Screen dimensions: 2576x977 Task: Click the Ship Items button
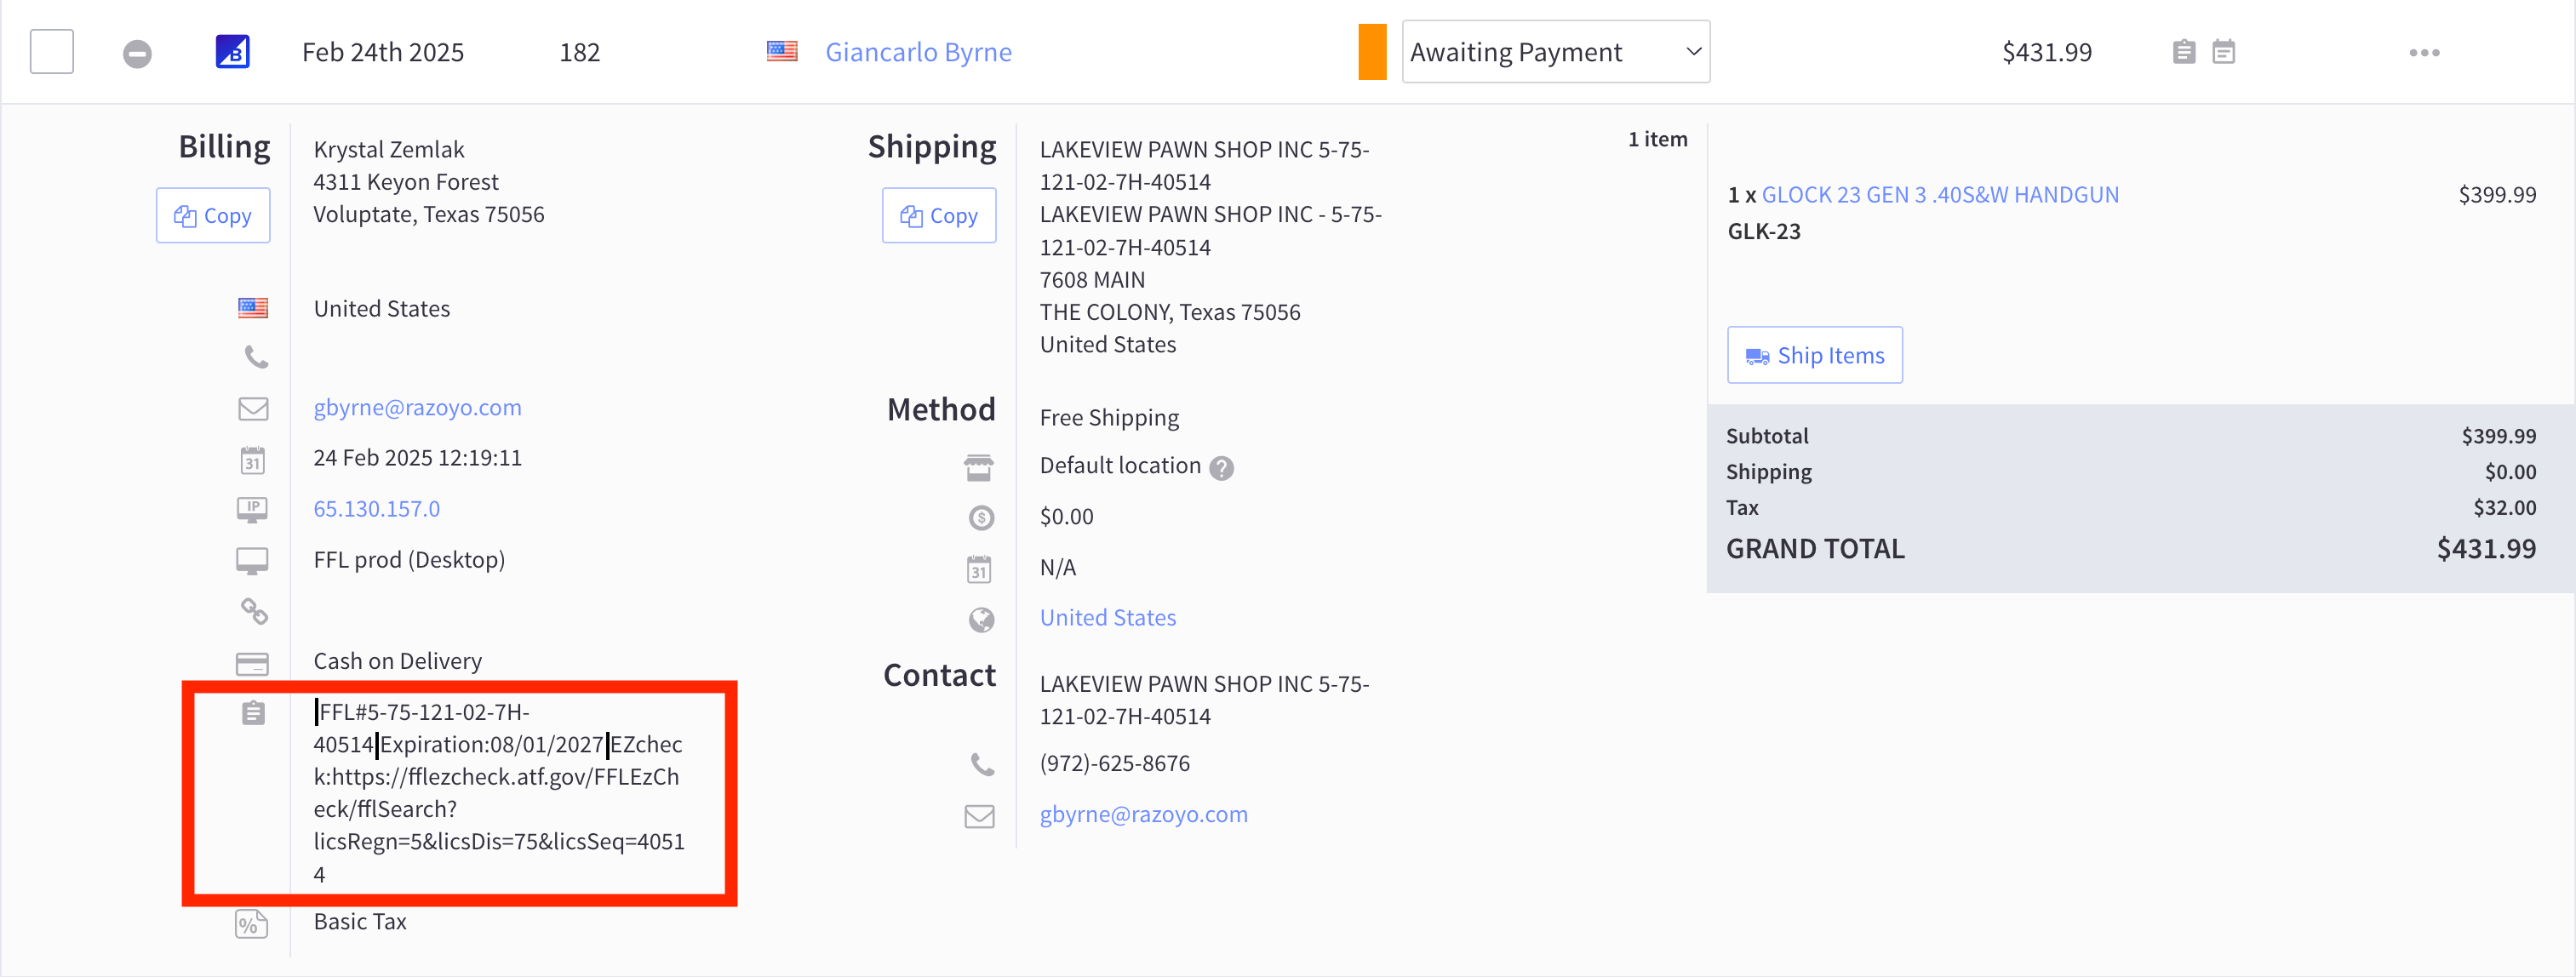coord(1814,355)
